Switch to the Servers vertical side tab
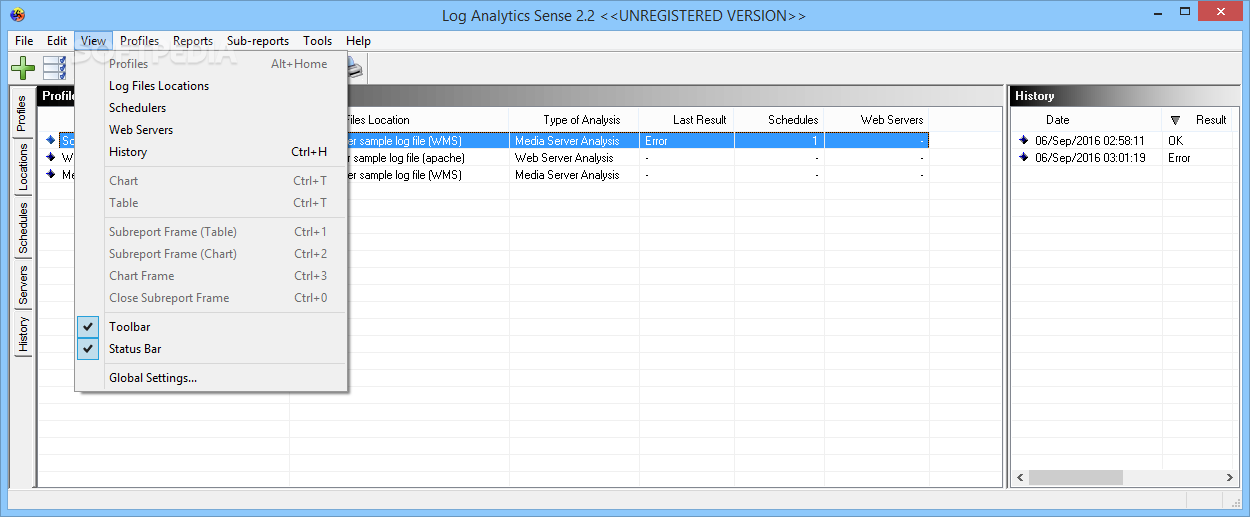 pos(23,285)
